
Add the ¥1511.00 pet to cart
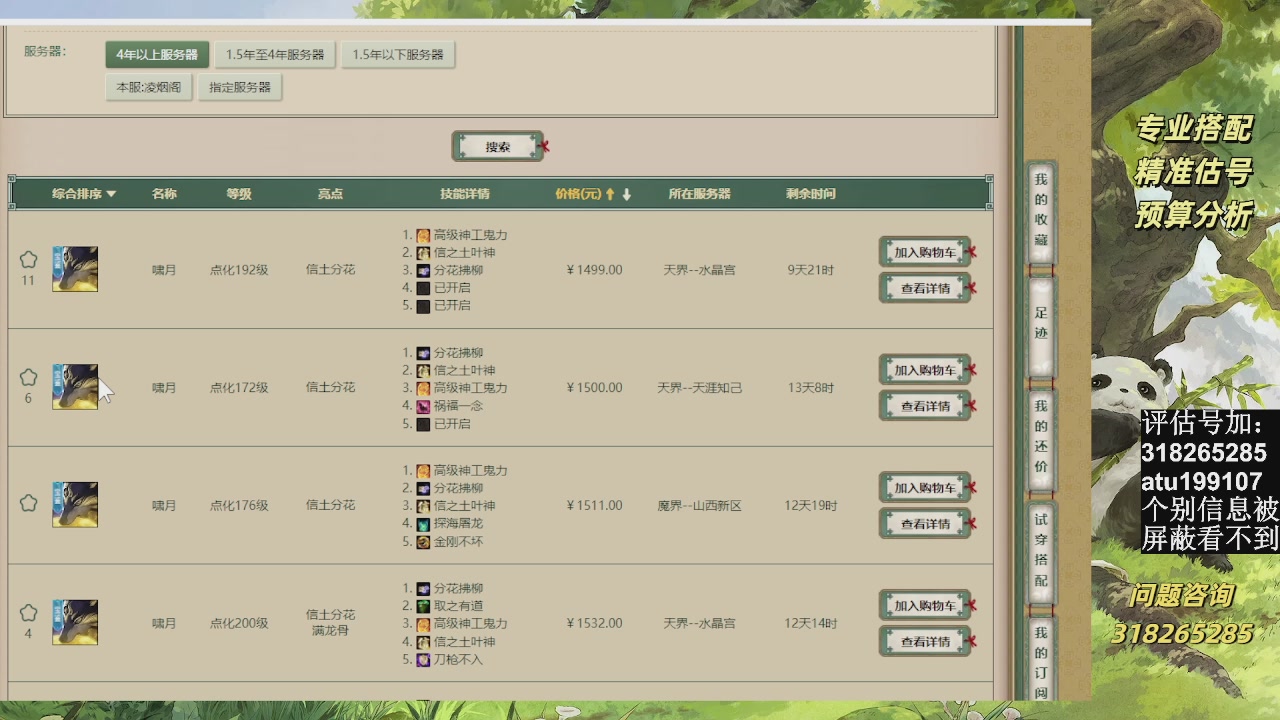[x=925, y=488]
